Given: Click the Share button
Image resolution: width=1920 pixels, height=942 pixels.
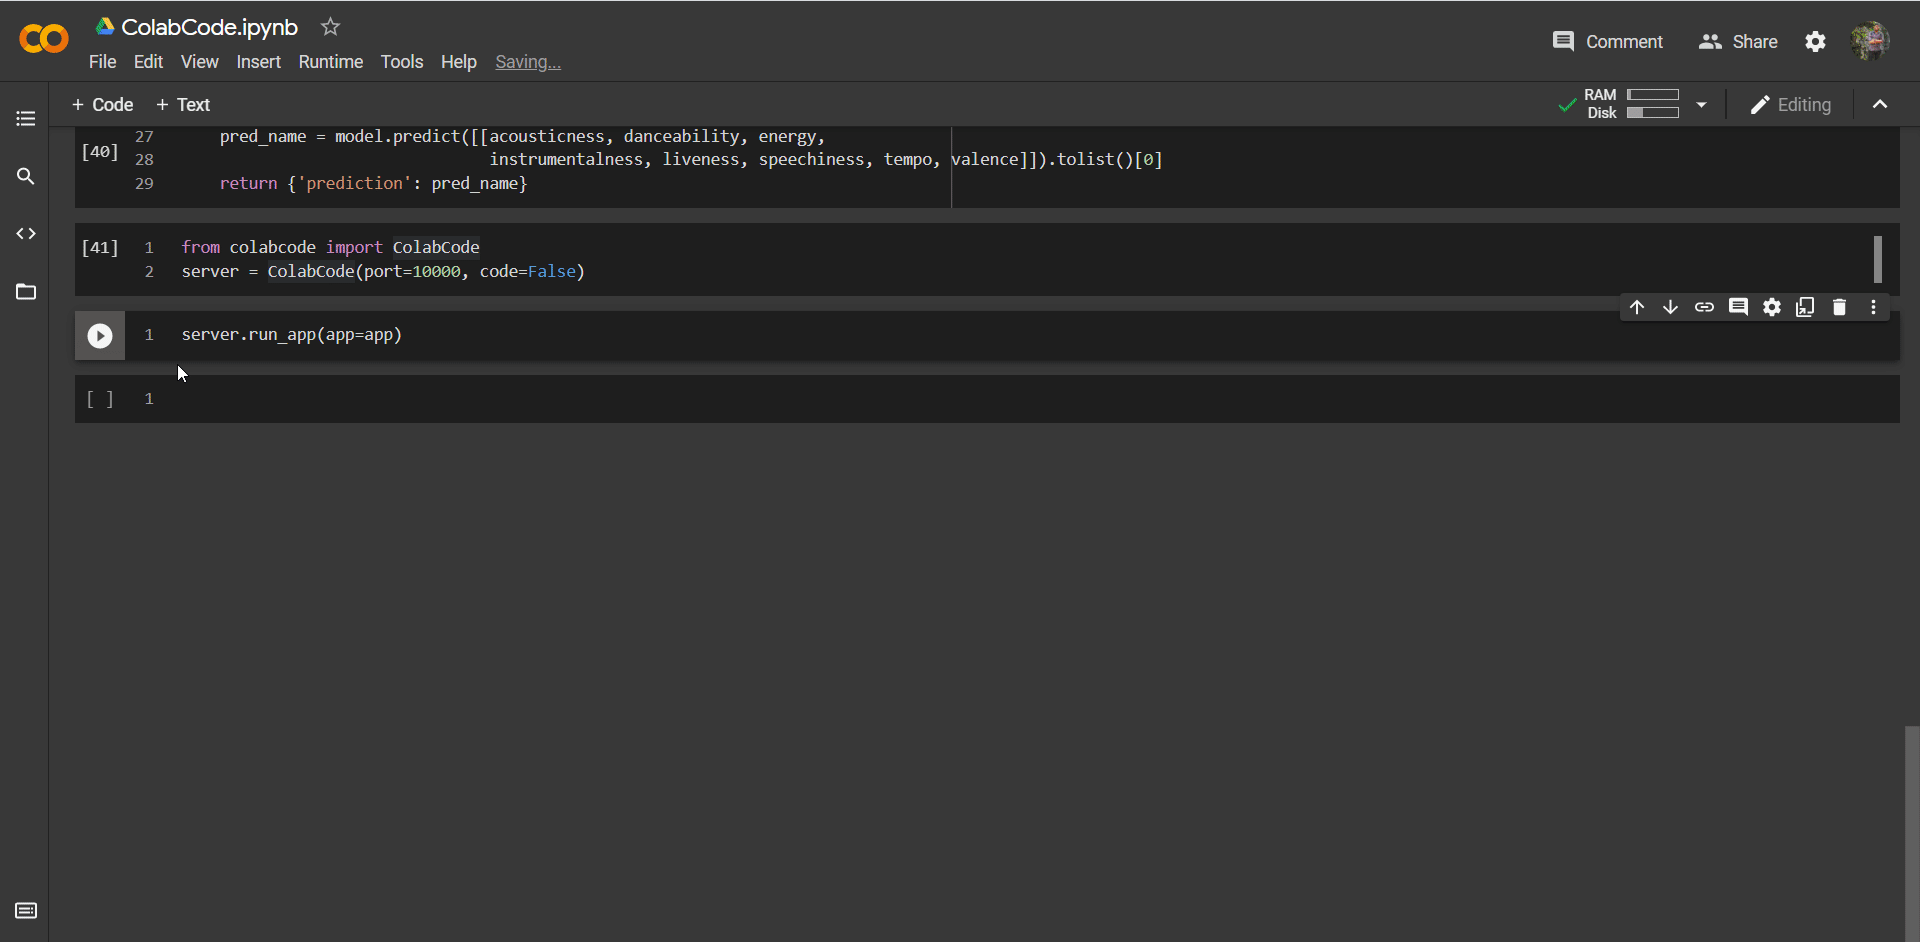Looking at the screenshot, I should pos(1738,42).
